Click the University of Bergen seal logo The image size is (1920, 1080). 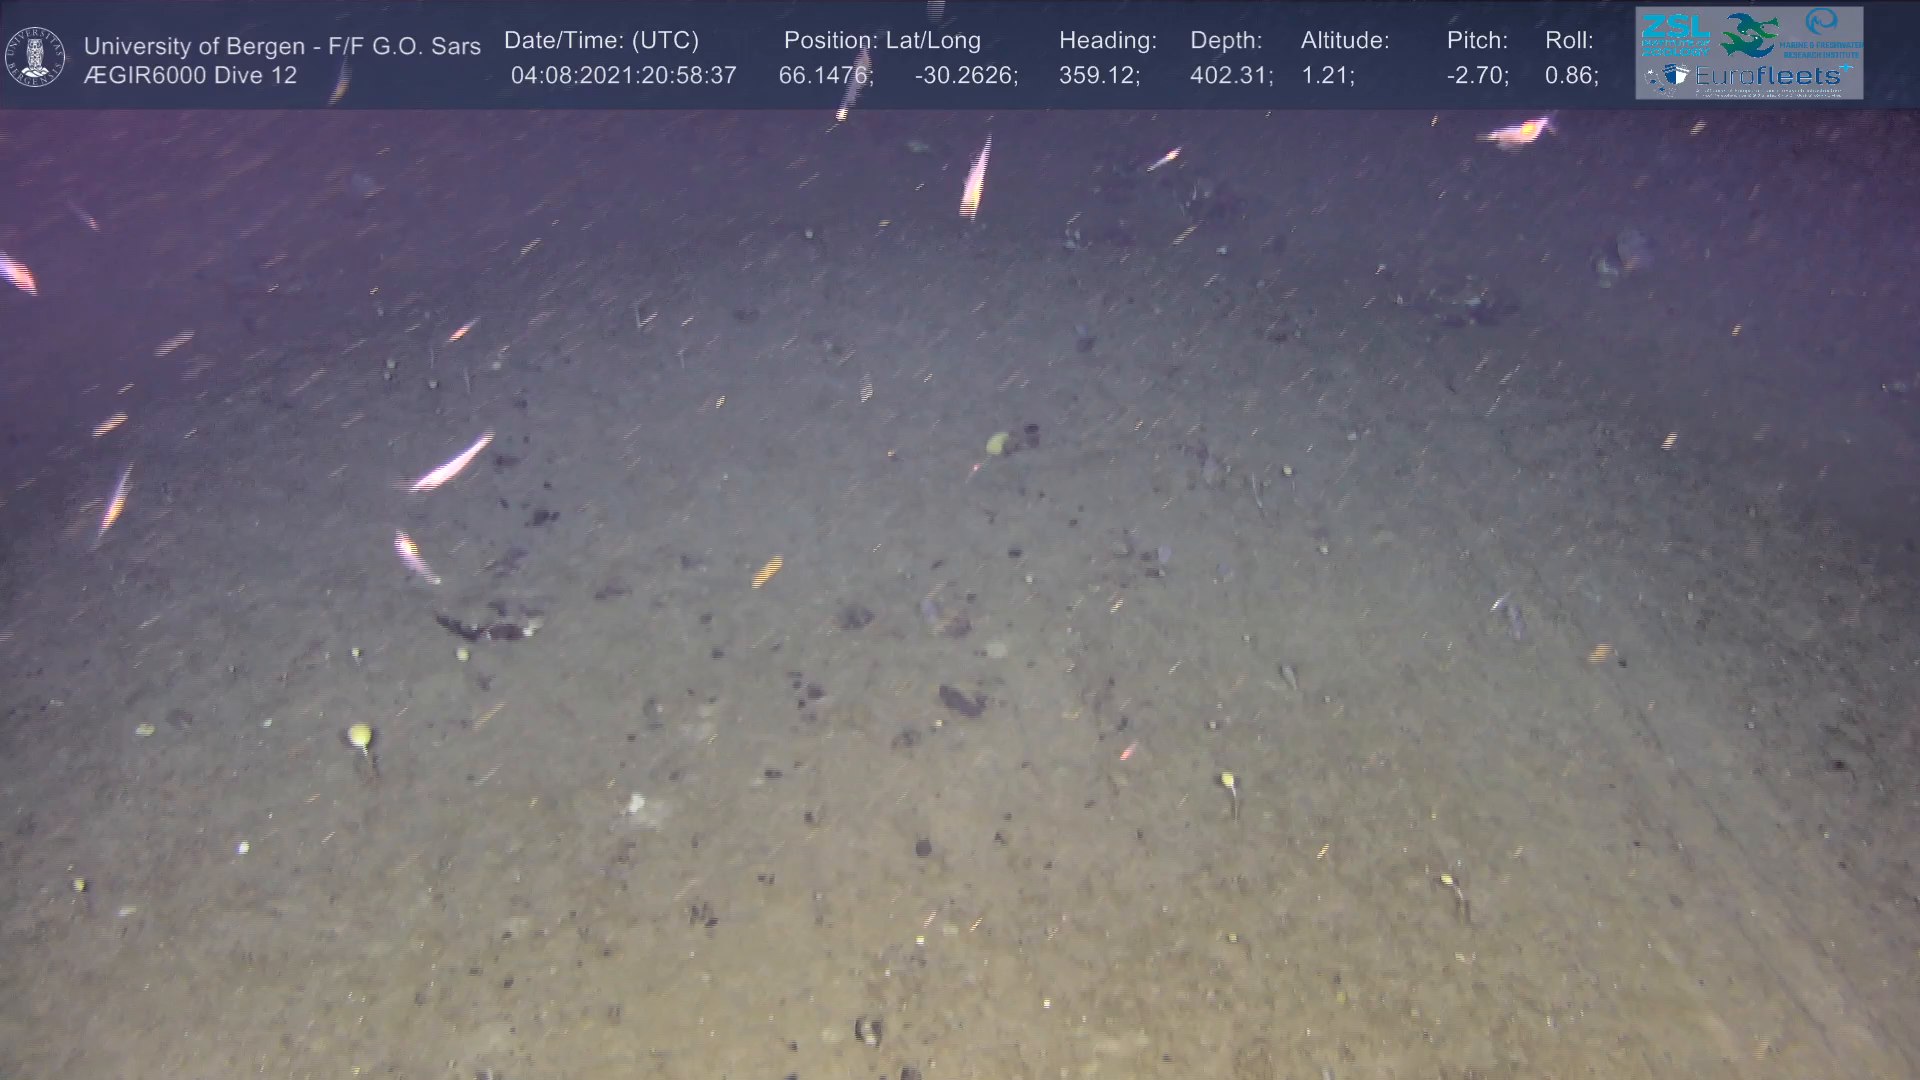36,56
